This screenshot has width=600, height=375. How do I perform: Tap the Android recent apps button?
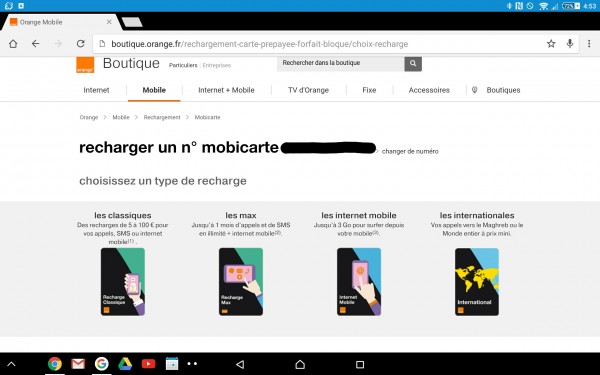360,364
